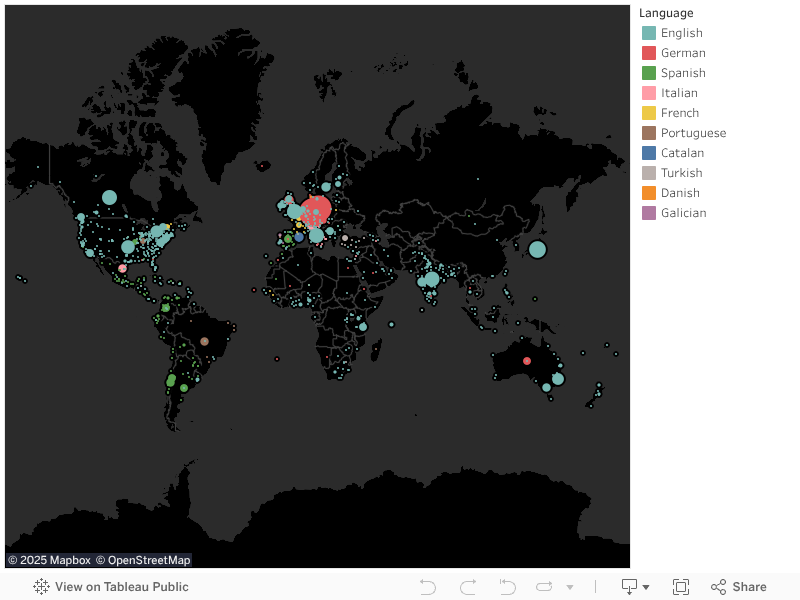Screen dimensions: 800x600
Task: Select Galician in the legend
Action: tap(683, 213)
